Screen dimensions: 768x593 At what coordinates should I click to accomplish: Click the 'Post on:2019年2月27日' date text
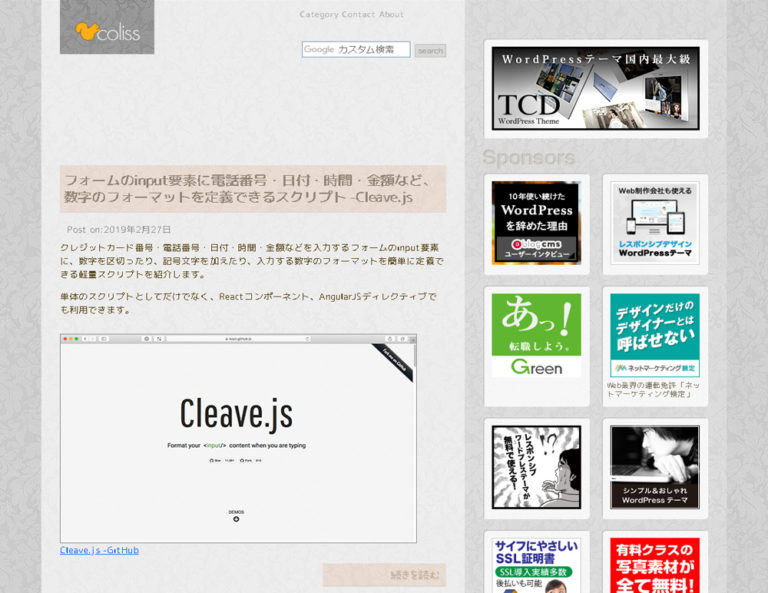tap(119, 229)
